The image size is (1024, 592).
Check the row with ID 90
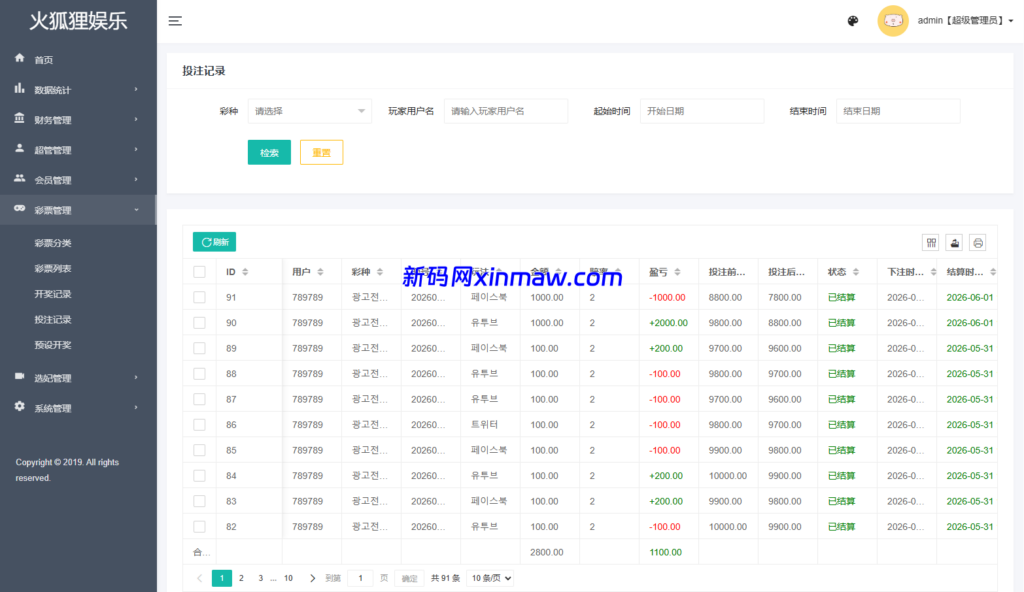pyautogui.click(x=199, y=323)
